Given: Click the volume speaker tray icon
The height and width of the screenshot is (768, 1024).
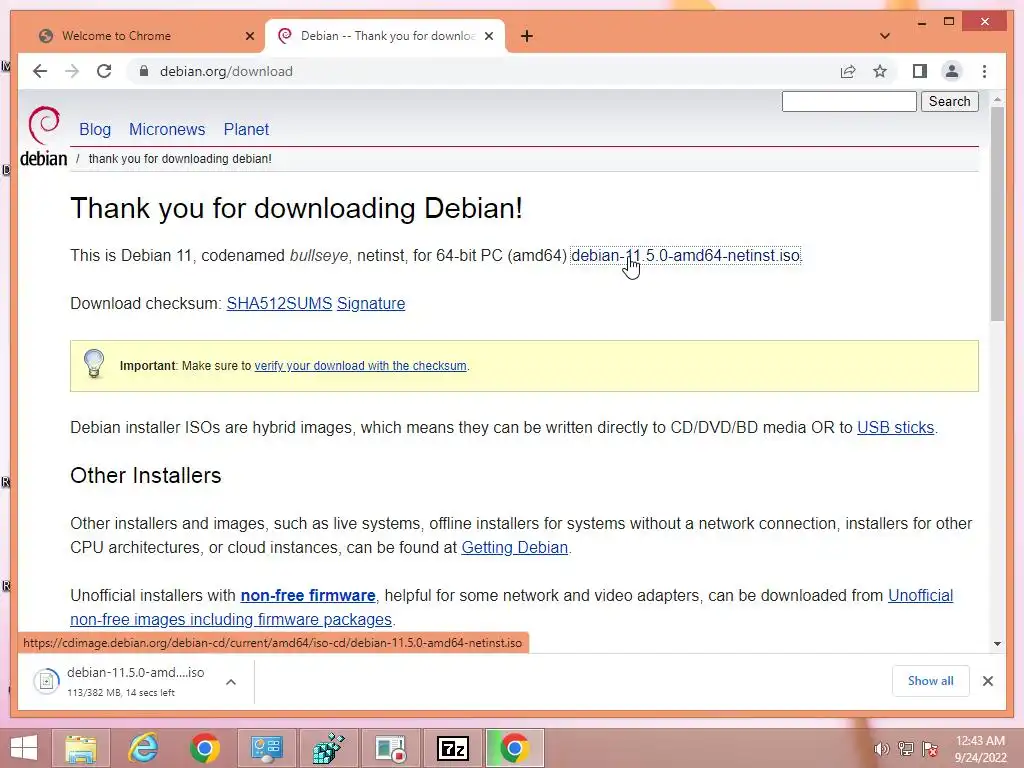Looking at the screenshot, I should tap(882, 749).
